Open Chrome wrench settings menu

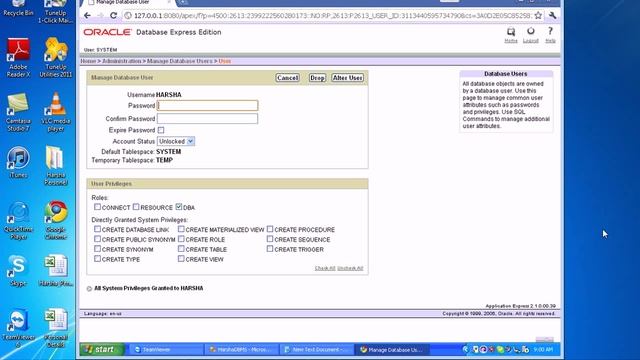tap(553, 16)
